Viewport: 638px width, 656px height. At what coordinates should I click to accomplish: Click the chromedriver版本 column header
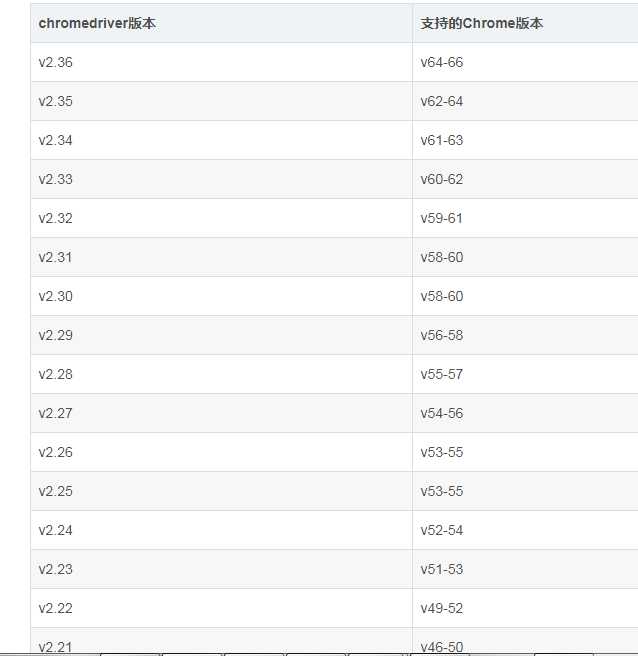tap(222, 23)
